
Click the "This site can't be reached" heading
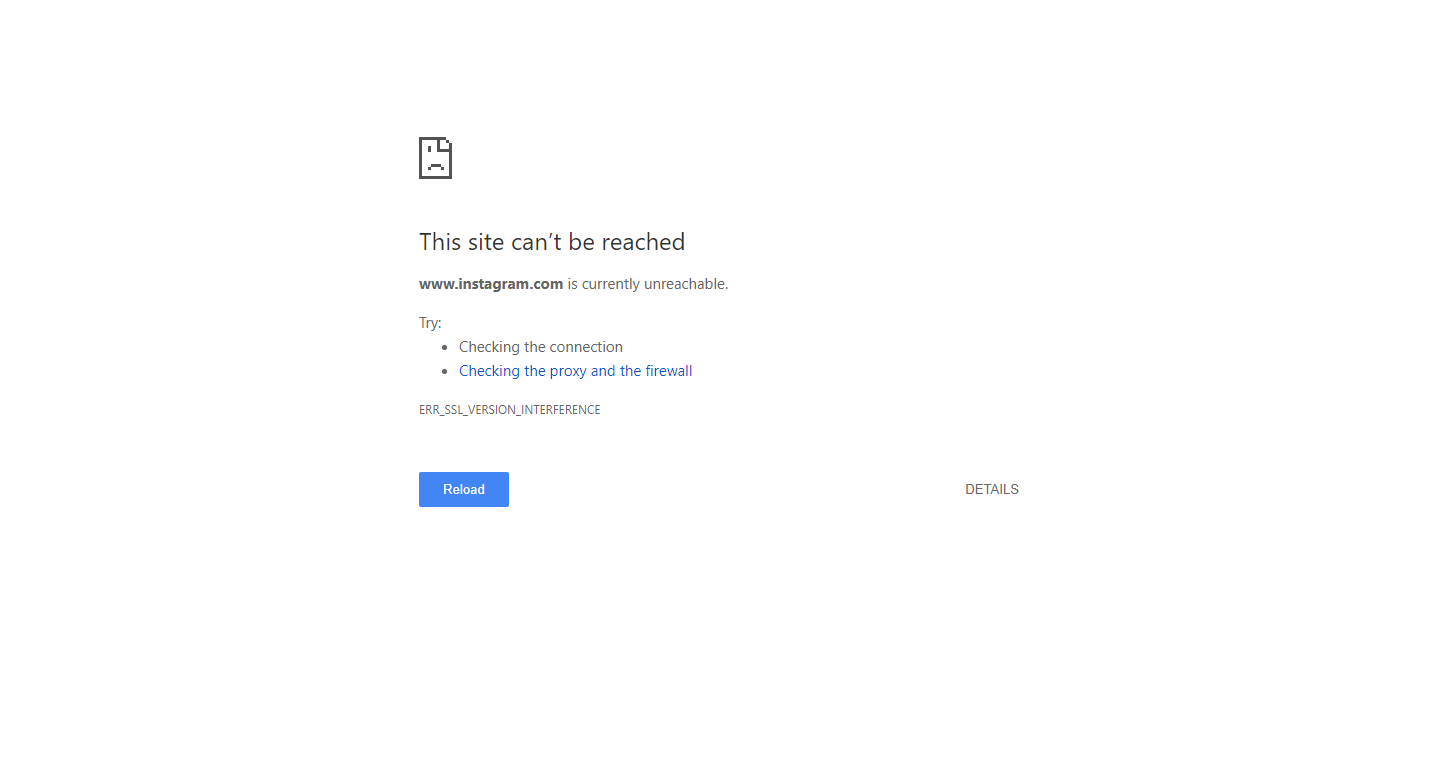pyautogui.click(x=552, y=242)
